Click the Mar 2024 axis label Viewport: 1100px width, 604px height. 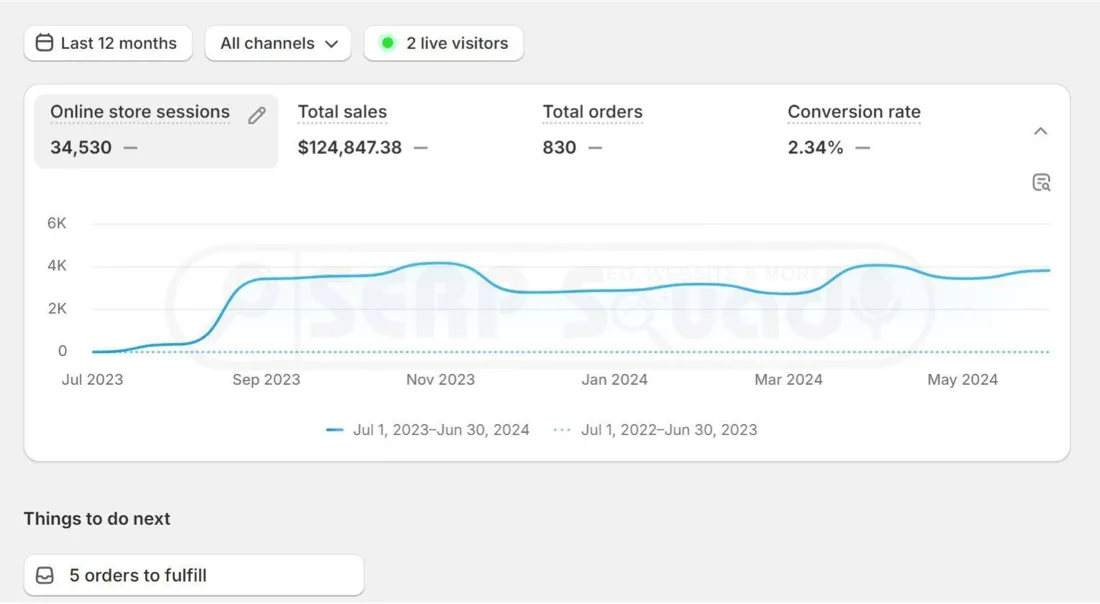[x=789, y=380]
